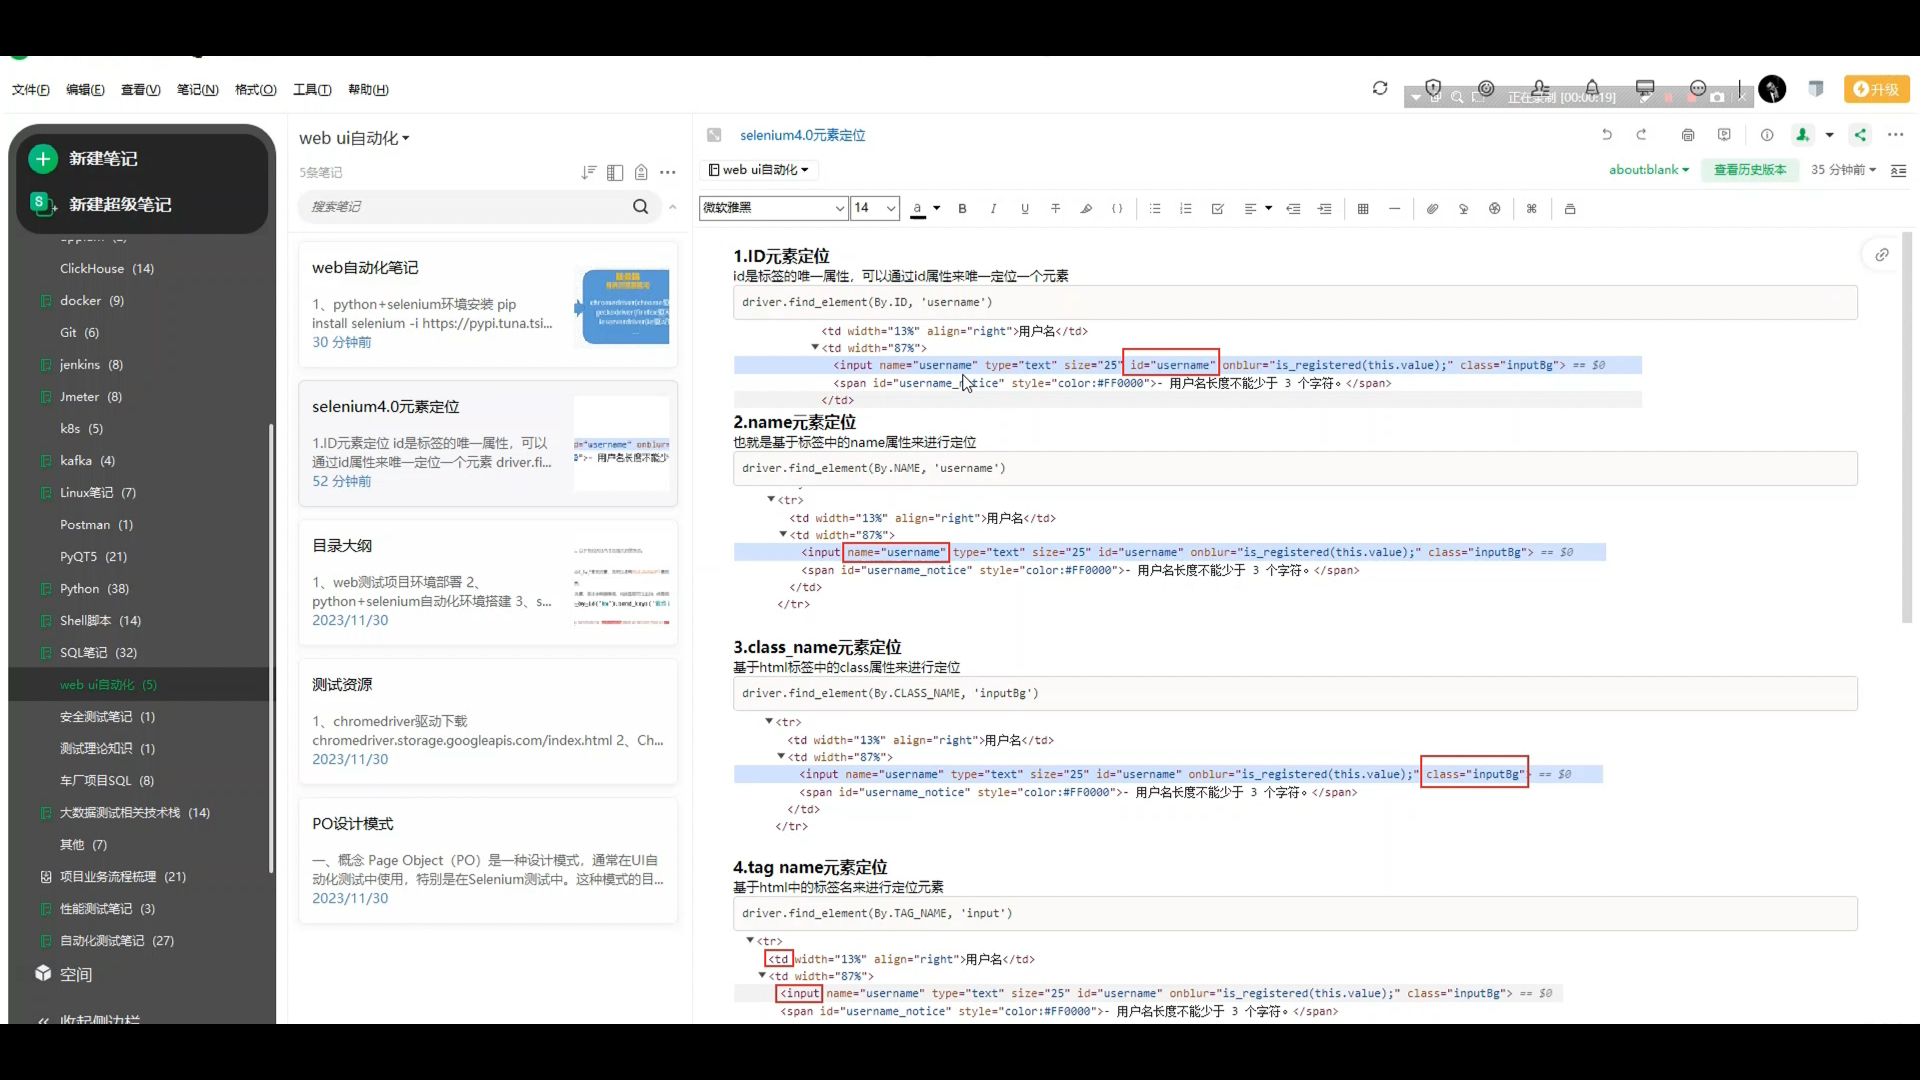The height and width of the screenshot is (1080, 1920).
Task: Switch list layout view icon
Action: coord(615,173)
